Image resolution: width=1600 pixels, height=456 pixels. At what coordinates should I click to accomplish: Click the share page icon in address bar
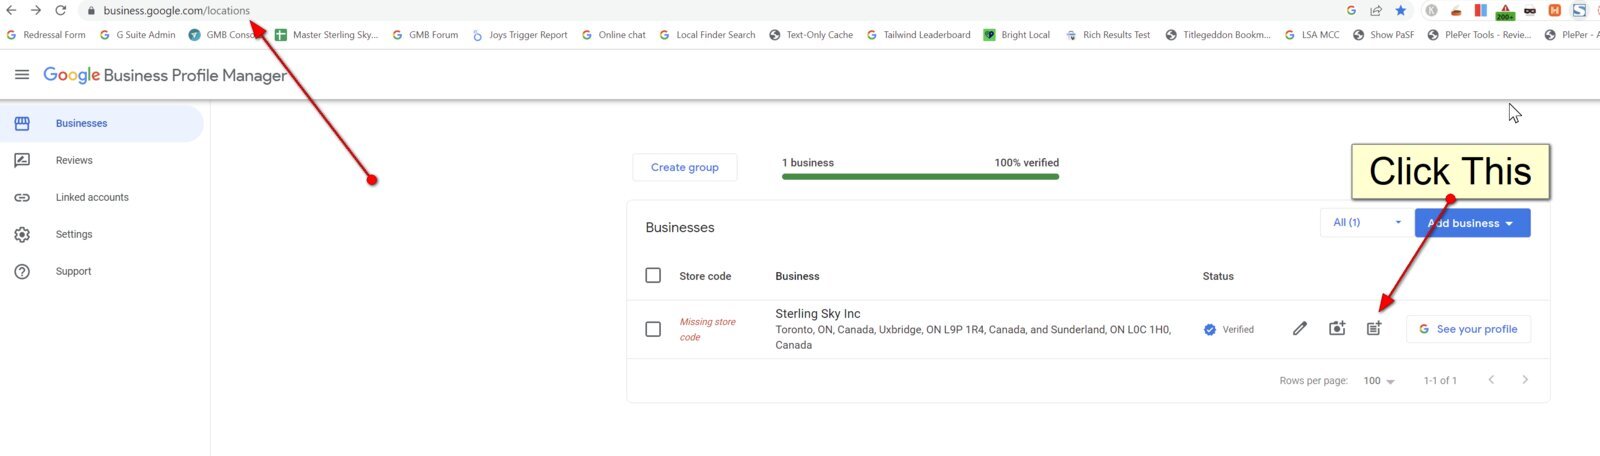[x=1376, y=10]
